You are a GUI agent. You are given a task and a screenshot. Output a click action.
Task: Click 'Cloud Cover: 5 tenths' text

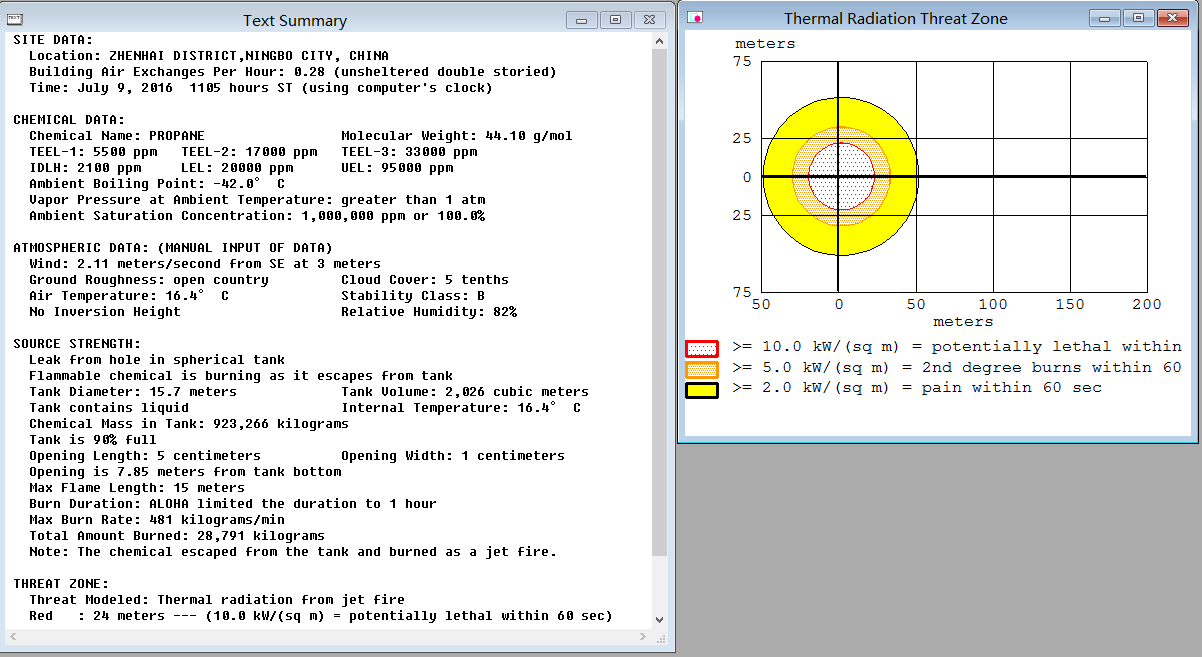click(x=425, y=280)
